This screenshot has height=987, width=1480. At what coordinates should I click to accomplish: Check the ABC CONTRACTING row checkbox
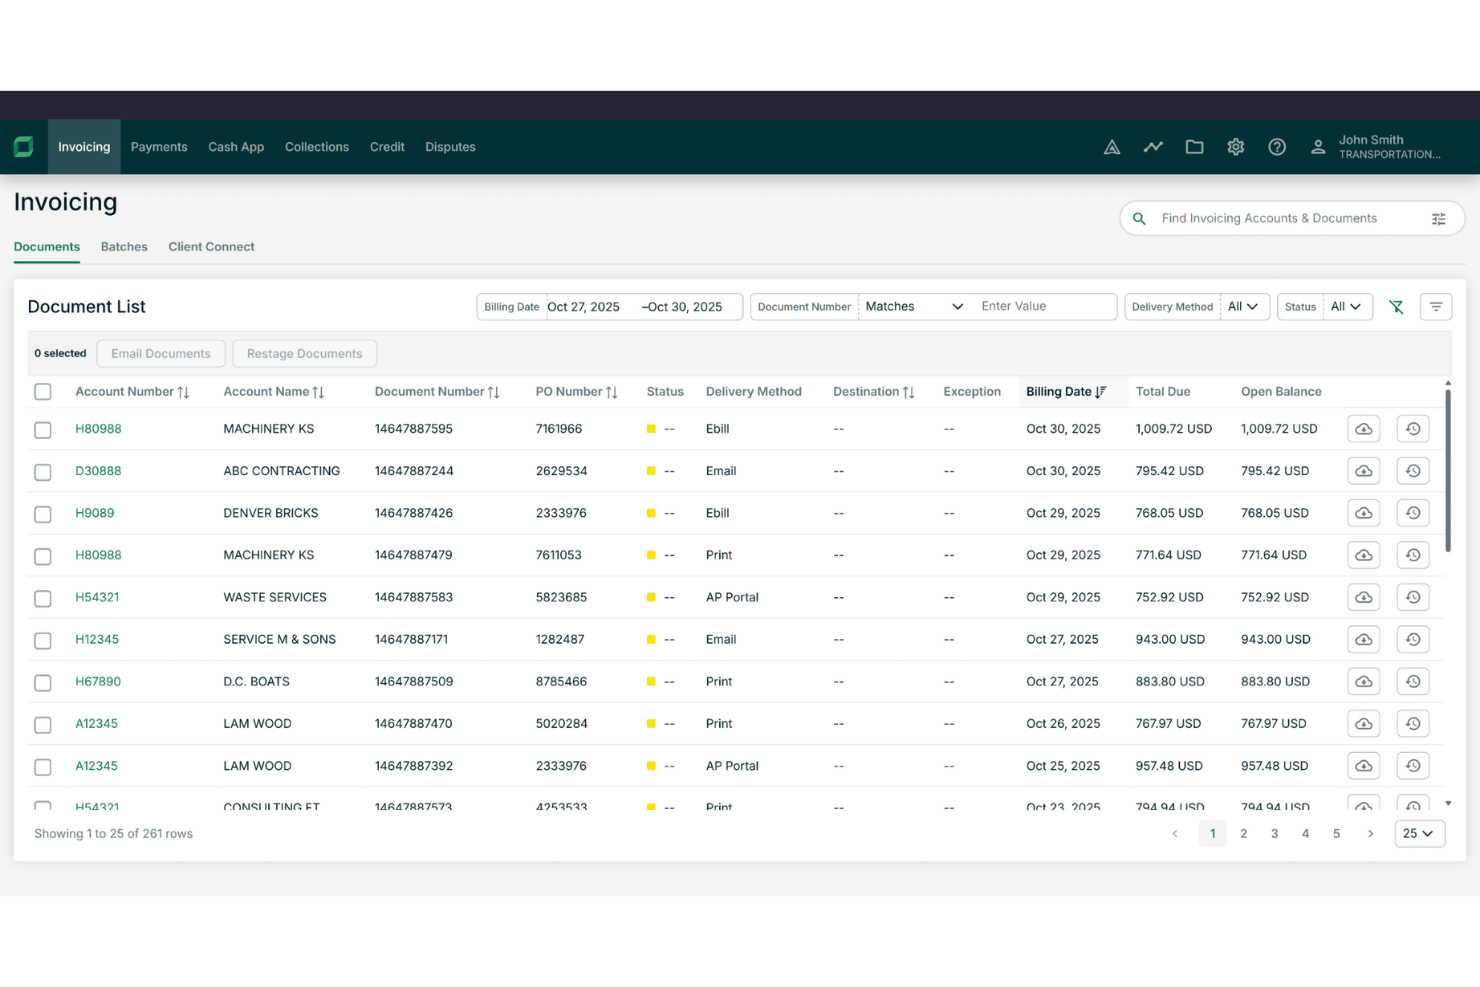[x=43, y=472]
